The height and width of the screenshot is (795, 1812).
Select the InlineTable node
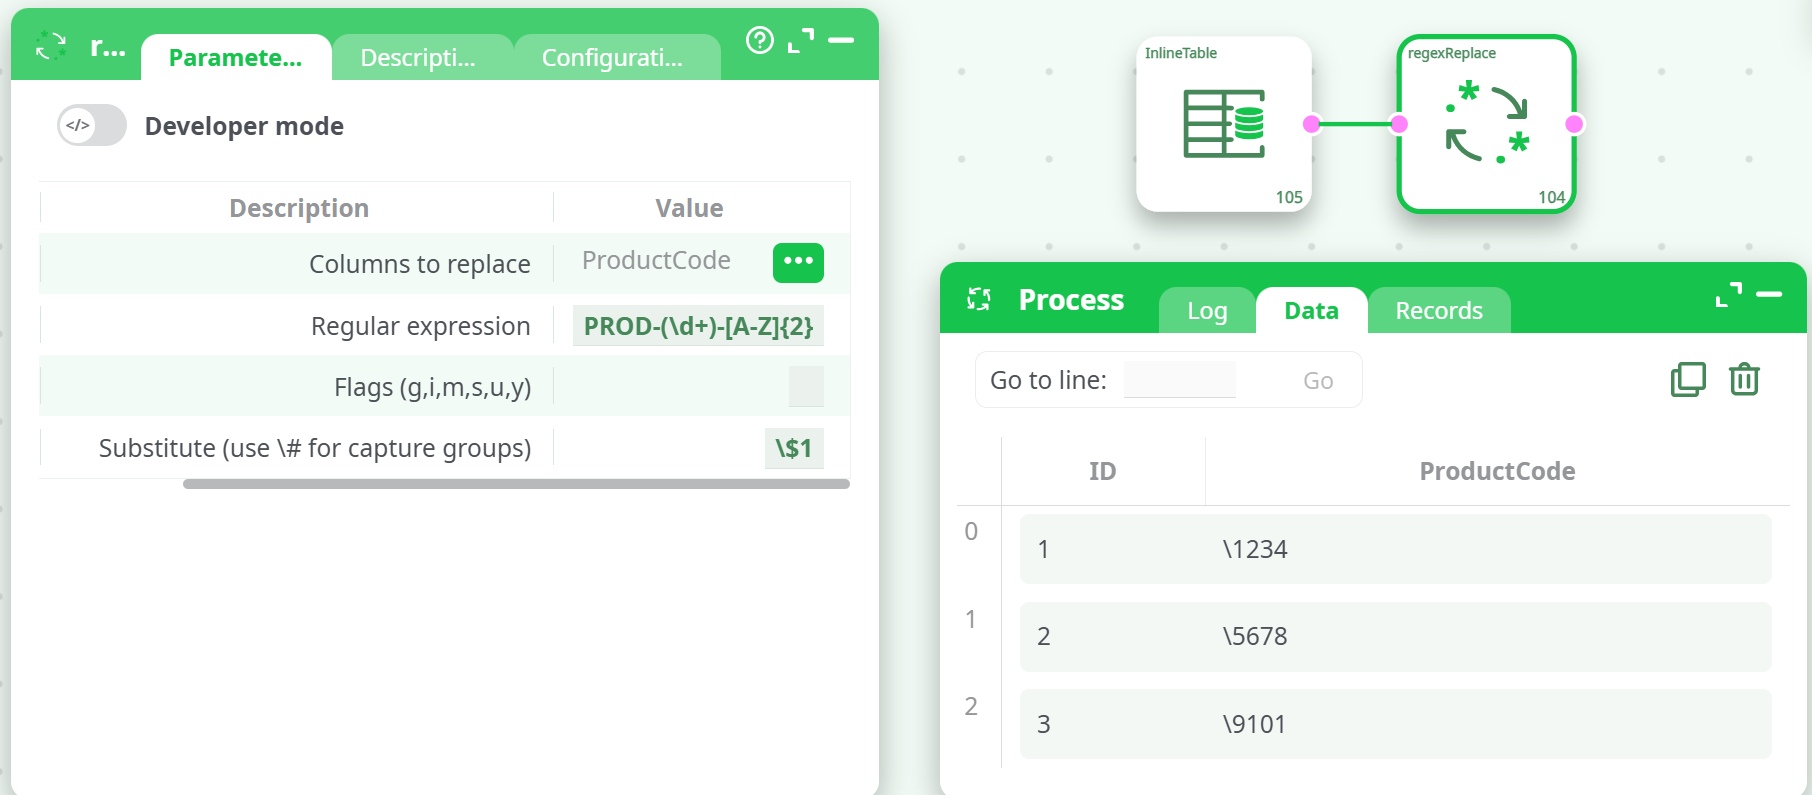[1223, 124]
